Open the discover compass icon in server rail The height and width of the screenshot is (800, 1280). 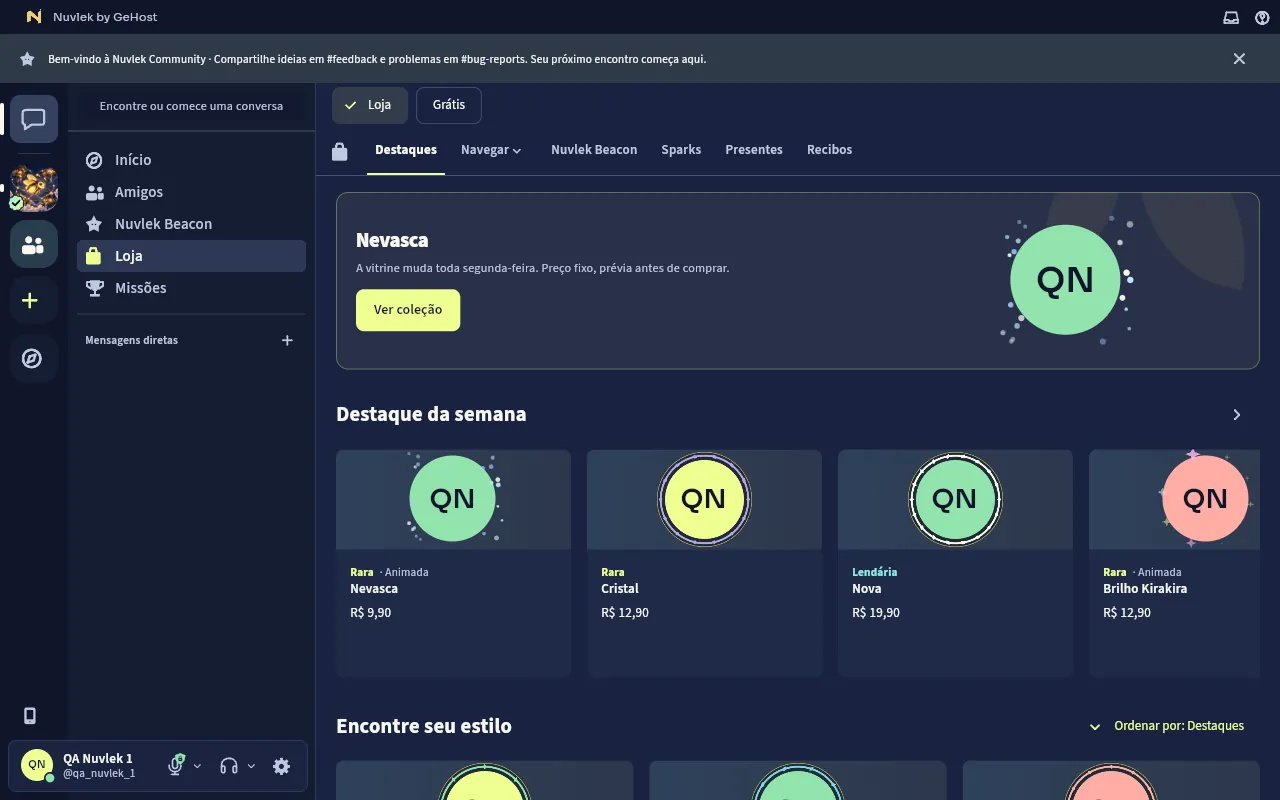[x=34, y=358]
